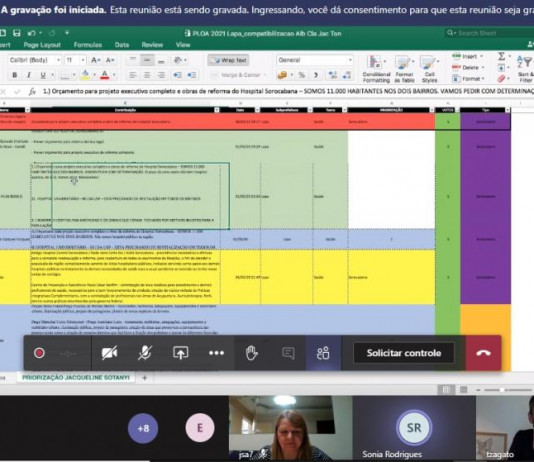Unmute the microphone

coord(145,353)
